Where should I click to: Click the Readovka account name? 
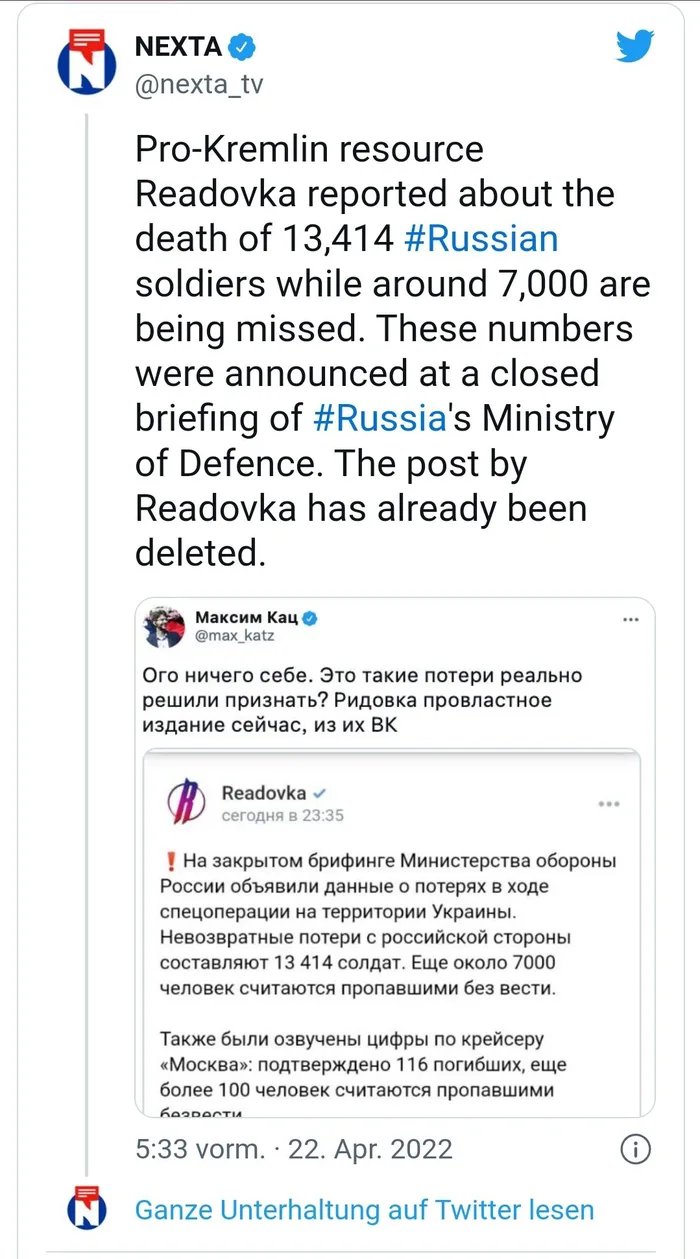[x=263, y=793]
